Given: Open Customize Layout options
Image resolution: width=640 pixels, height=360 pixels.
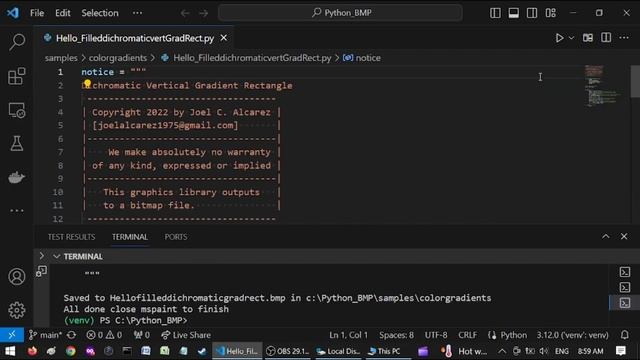Looking at the screenshot, I should (x=551, y=13).
